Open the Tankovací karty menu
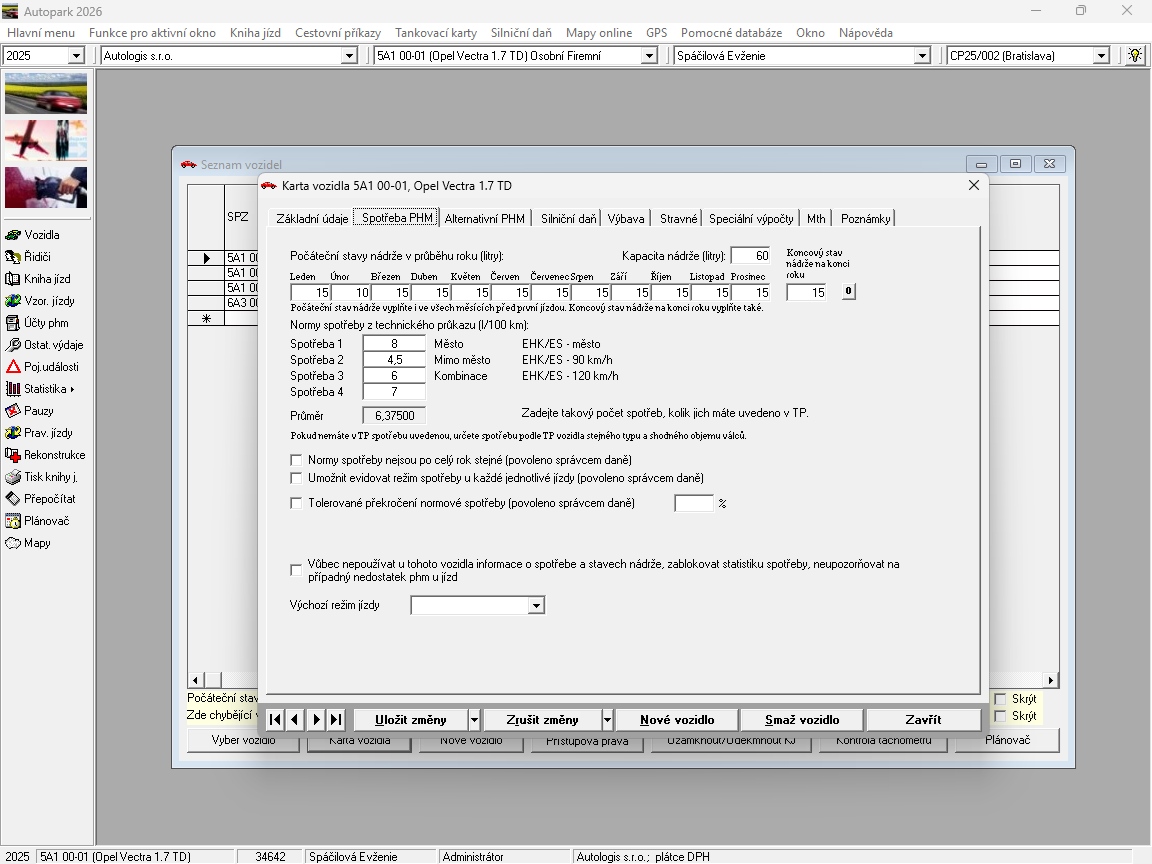 tap(435, 33)
